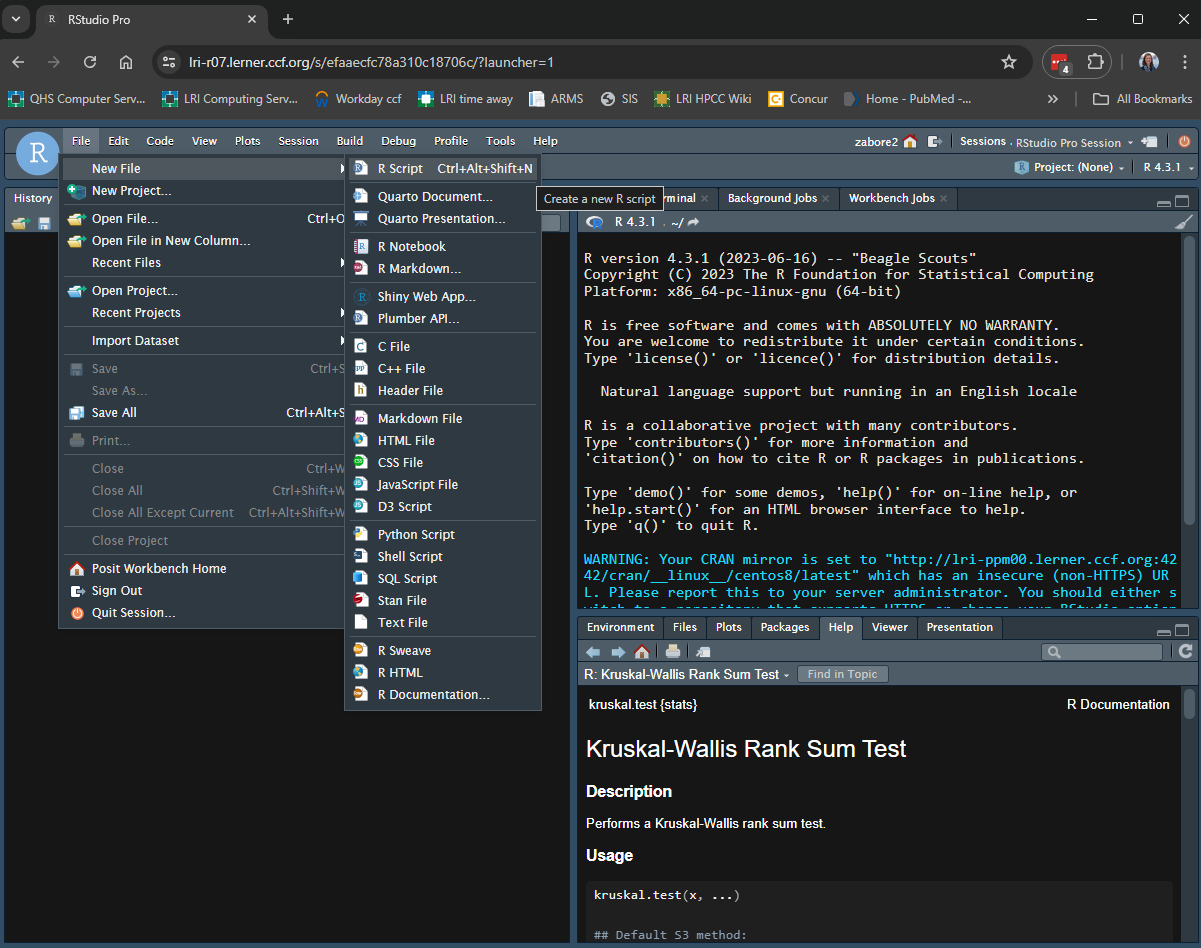The height and width of the screenshot is (948, 1201).
Task: Expand the Recent Files submenu
Action: pyautogui.click(x=202, y=262)
